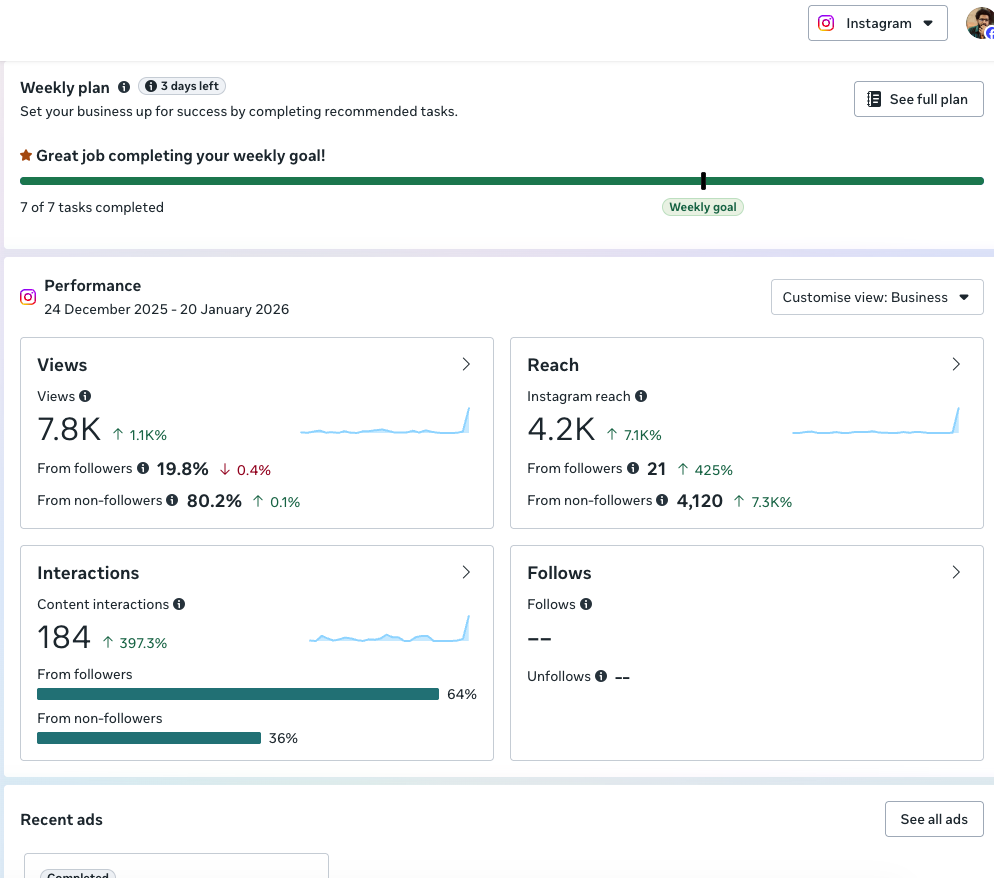Click info icon next to Views metric
This screenshot has width=994, height=878.
(85, 396)
